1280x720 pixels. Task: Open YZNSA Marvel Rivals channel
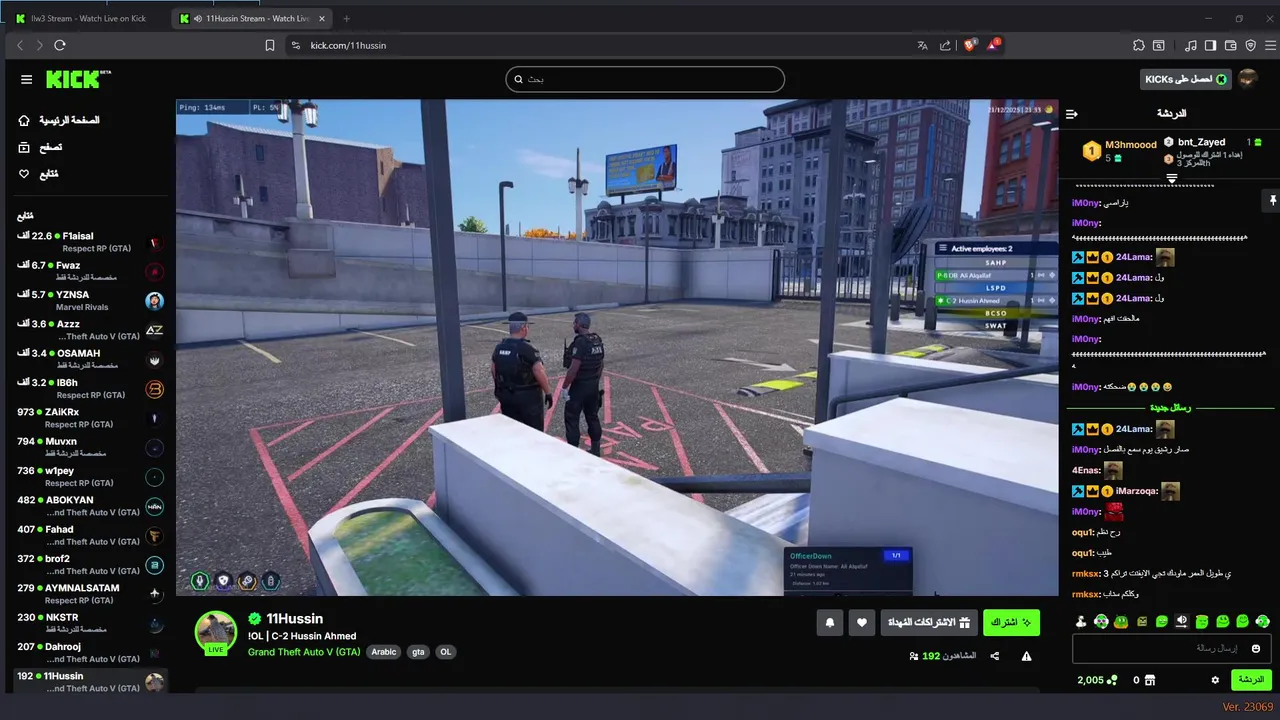[x=90, y=300]
